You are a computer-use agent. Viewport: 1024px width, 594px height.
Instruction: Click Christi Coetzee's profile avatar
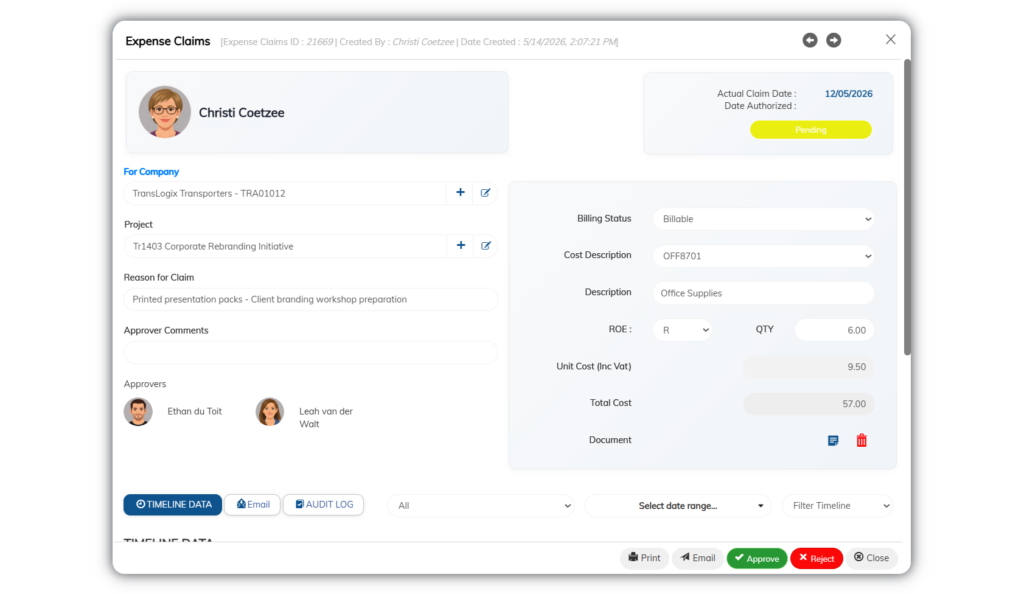[165, 112]
